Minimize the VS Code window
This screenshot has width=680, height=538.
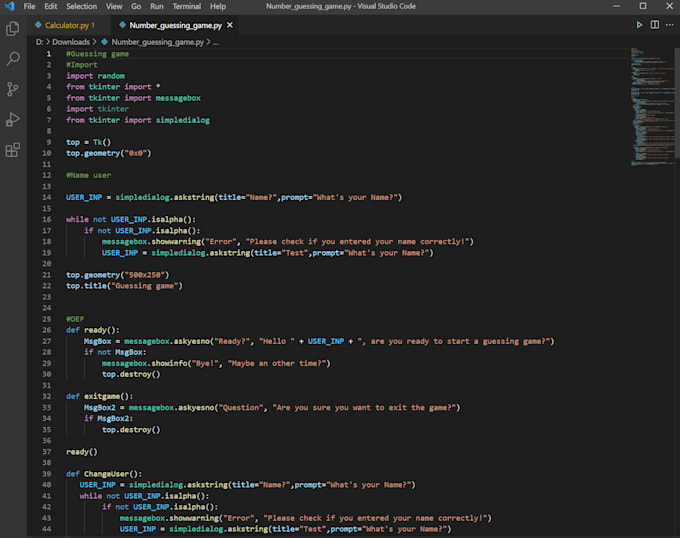coord(616,6)
